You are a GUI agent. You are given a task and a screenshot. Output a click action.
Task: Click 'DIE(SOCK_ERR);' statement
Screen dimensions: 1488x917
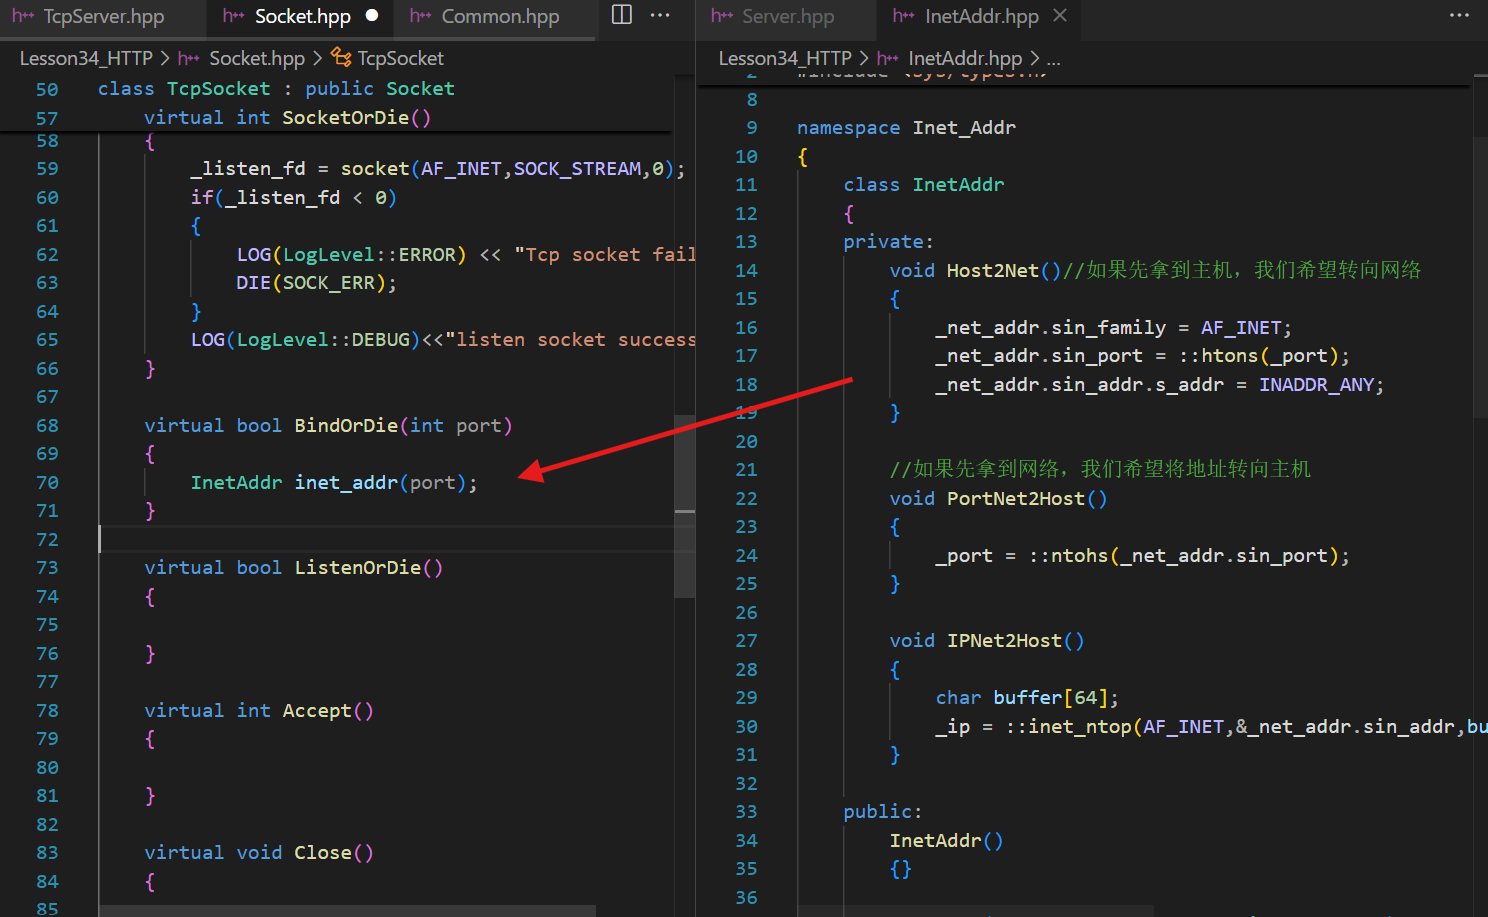316,283
